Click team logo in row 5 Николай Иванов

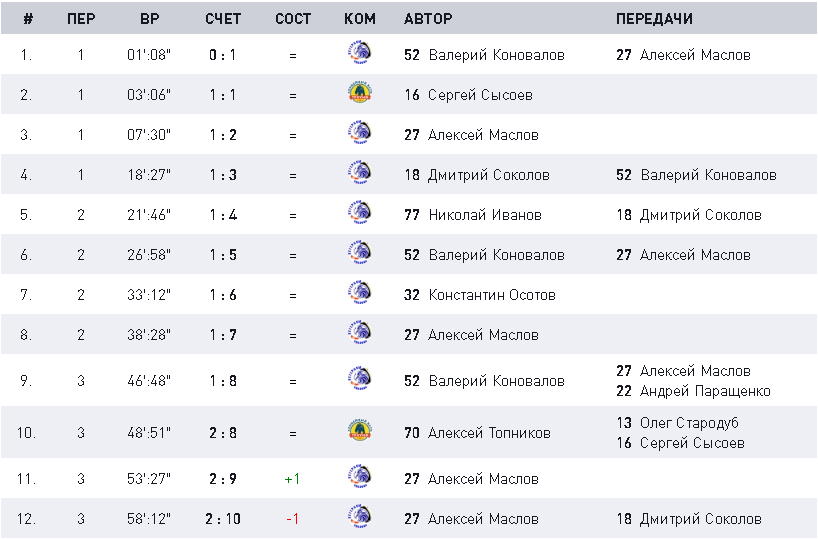(359, 212)
